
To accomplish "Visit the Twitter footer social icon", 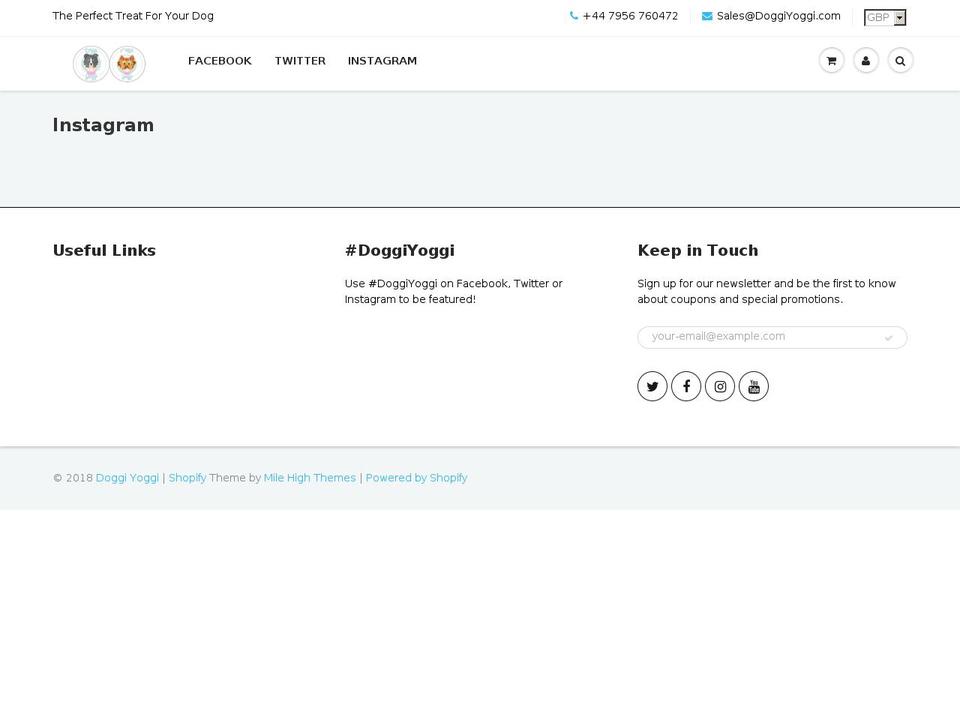I will coord(652,386).
